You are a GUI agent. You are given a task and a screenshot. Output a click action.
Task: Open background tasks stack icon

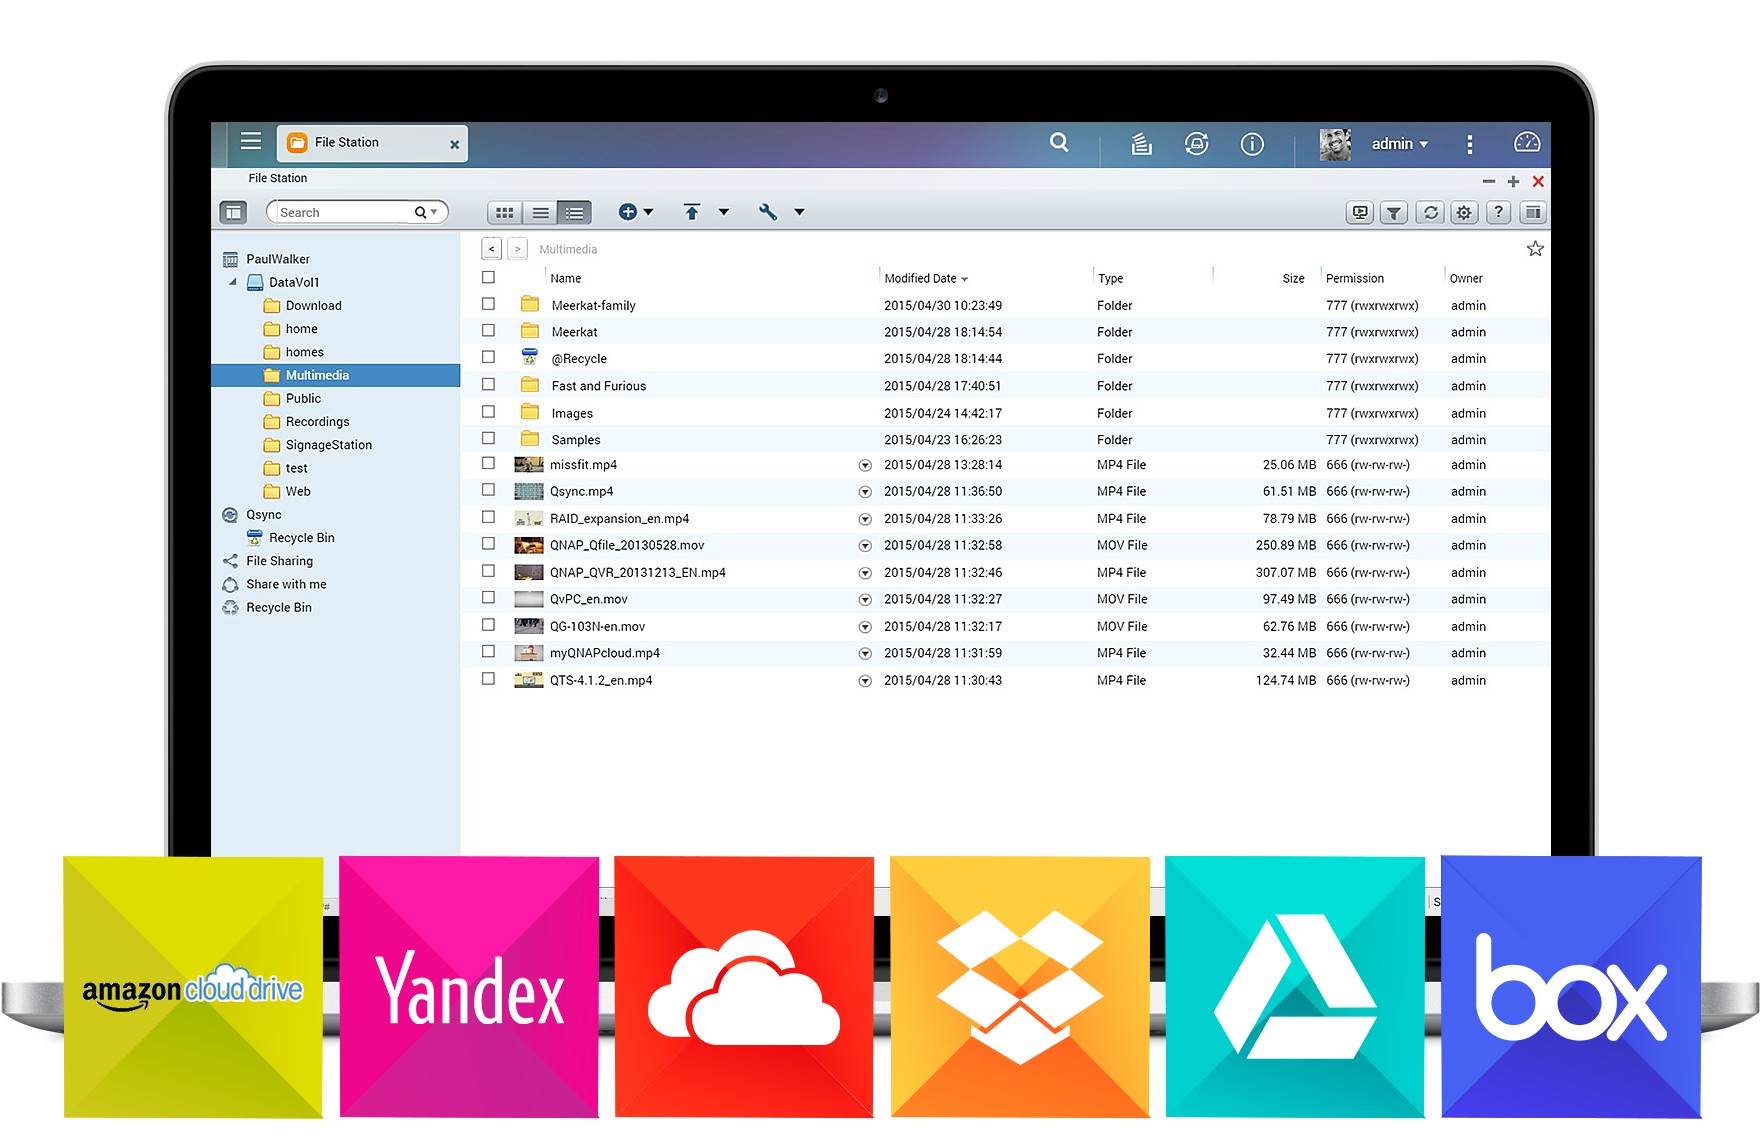pos(1141,144)
